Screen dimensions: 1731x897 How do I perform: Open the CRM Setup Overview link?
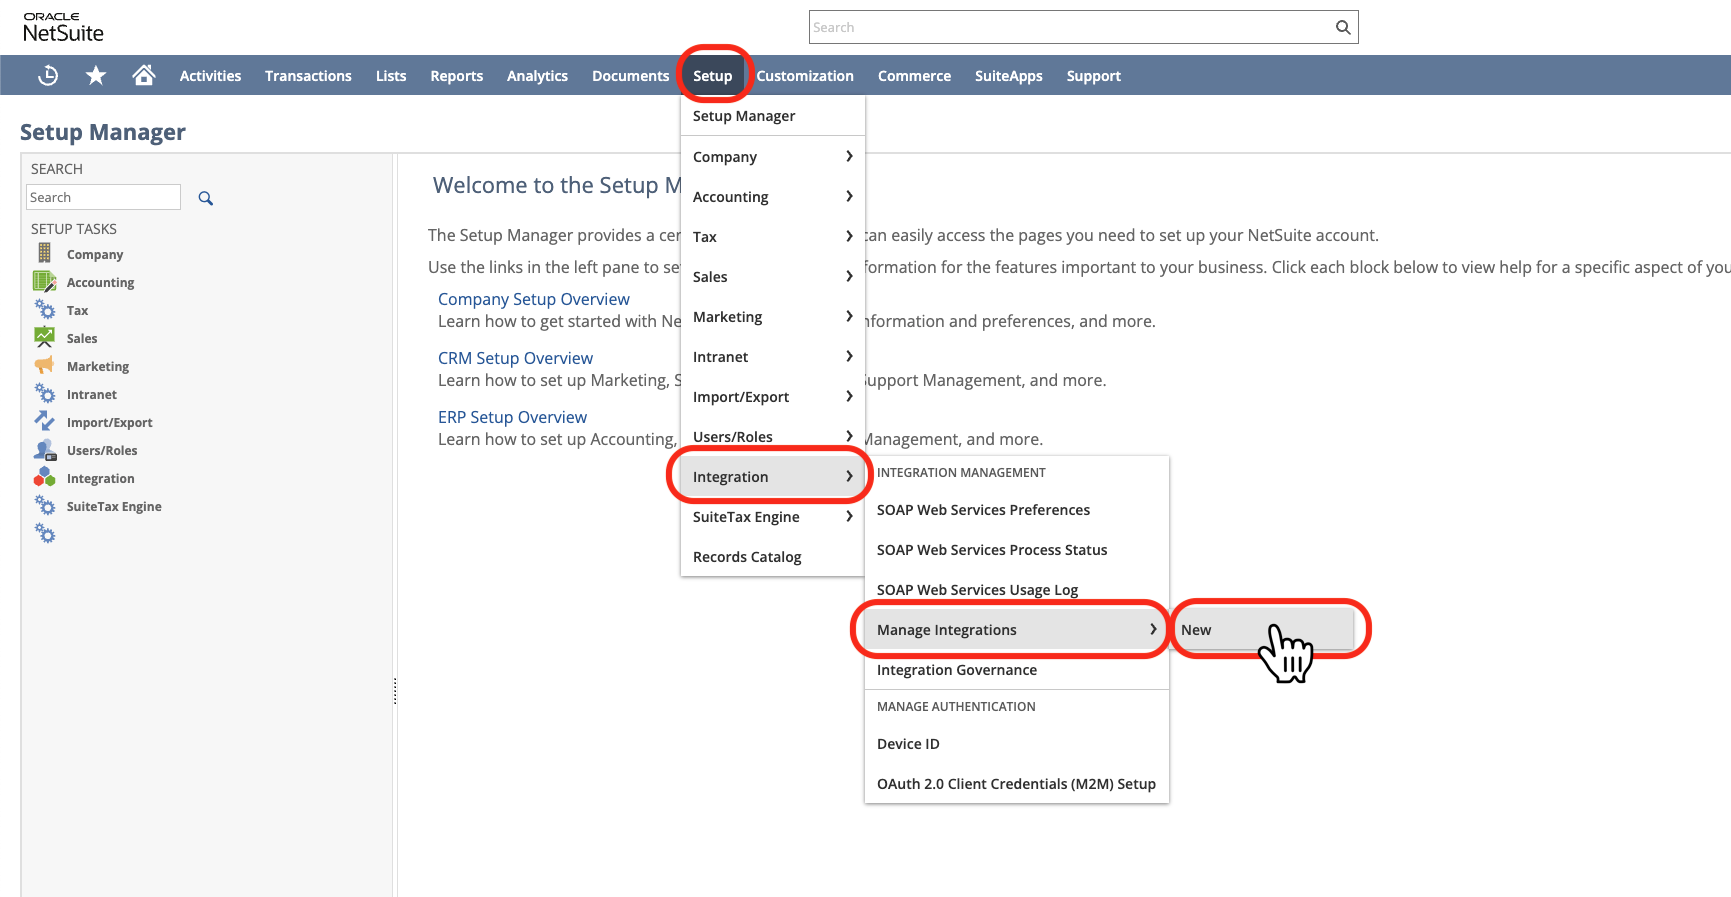pyautogui.click(x=515, y=358)
